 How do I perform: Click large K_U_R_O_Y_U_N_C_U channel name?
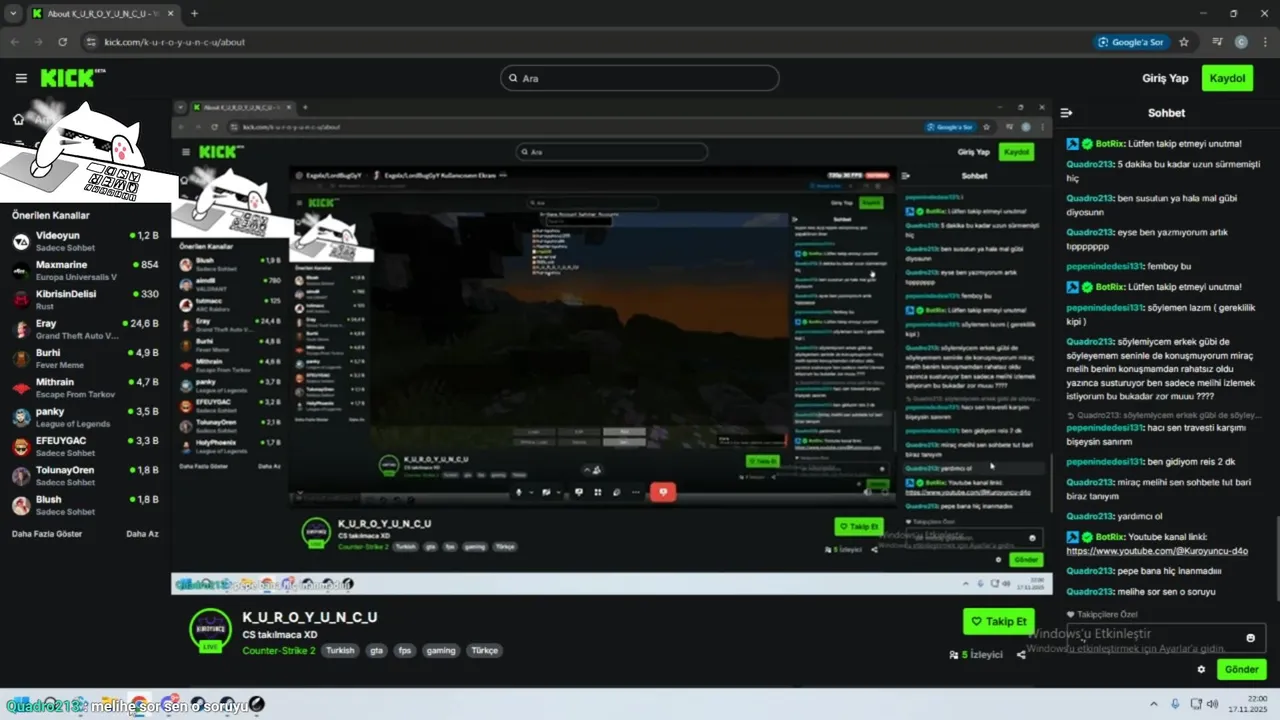pyautogui.click(x=310, y=617)
